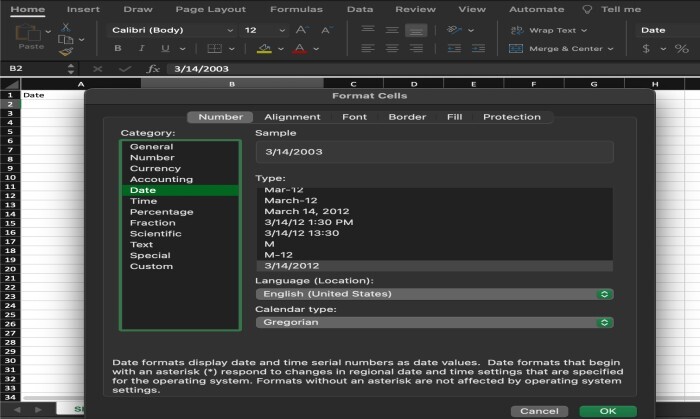Align text left

(x=368, y=48)
